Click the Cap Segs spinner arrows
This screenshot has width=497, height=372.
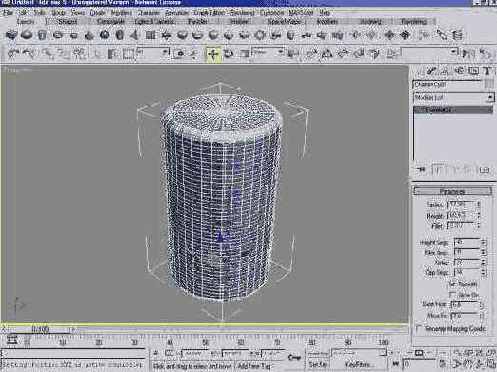[x=484, y=272]
